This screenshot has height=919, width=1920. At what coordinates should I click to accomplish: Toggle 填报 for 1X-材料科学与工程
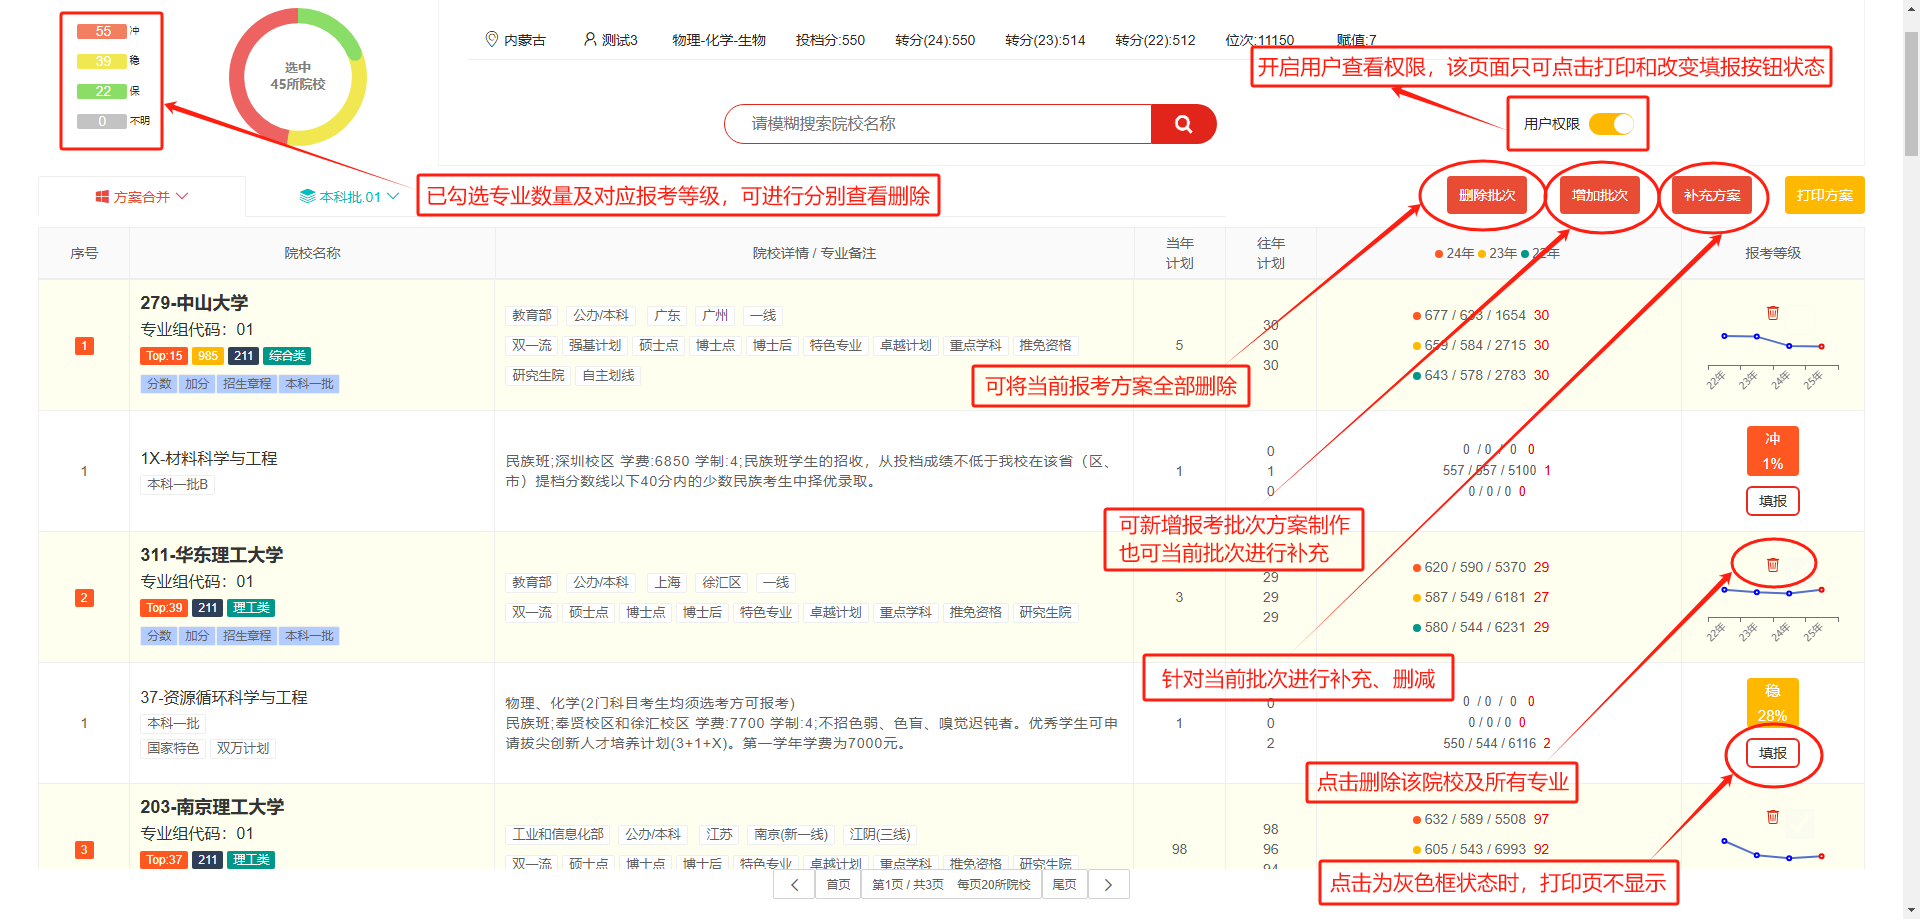(1772, 501)
